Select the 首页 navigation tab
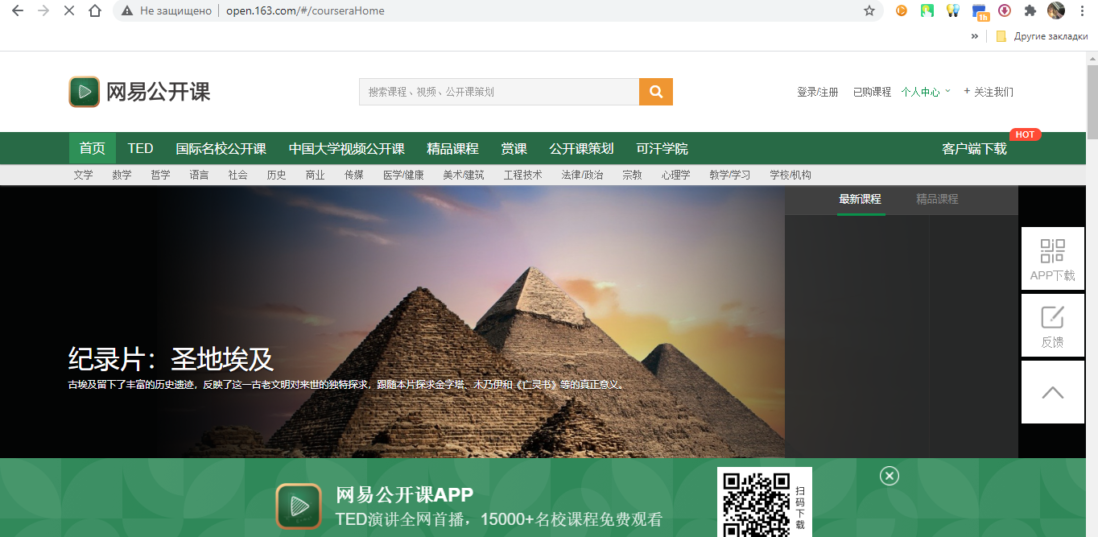Image resolution: width=1098 pixels, height=537 pixels. coord(92,148)
